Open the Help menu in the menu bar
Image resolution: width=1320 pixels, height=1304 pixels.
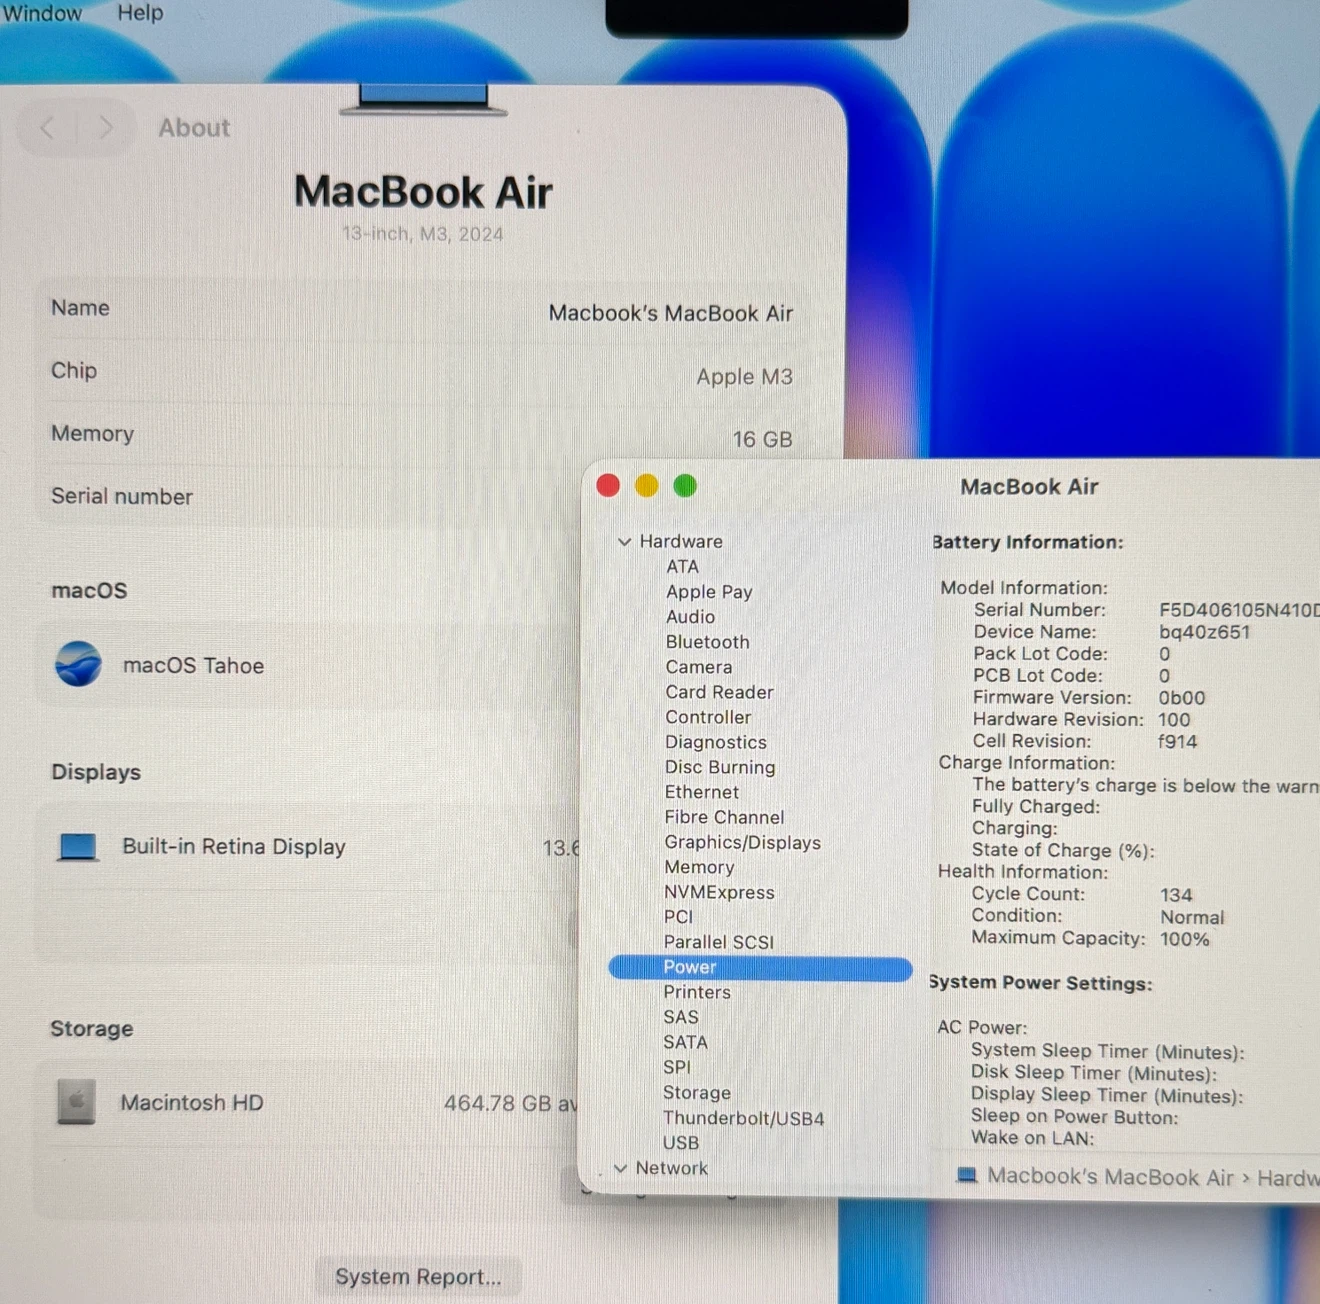[x=140, y=13]
